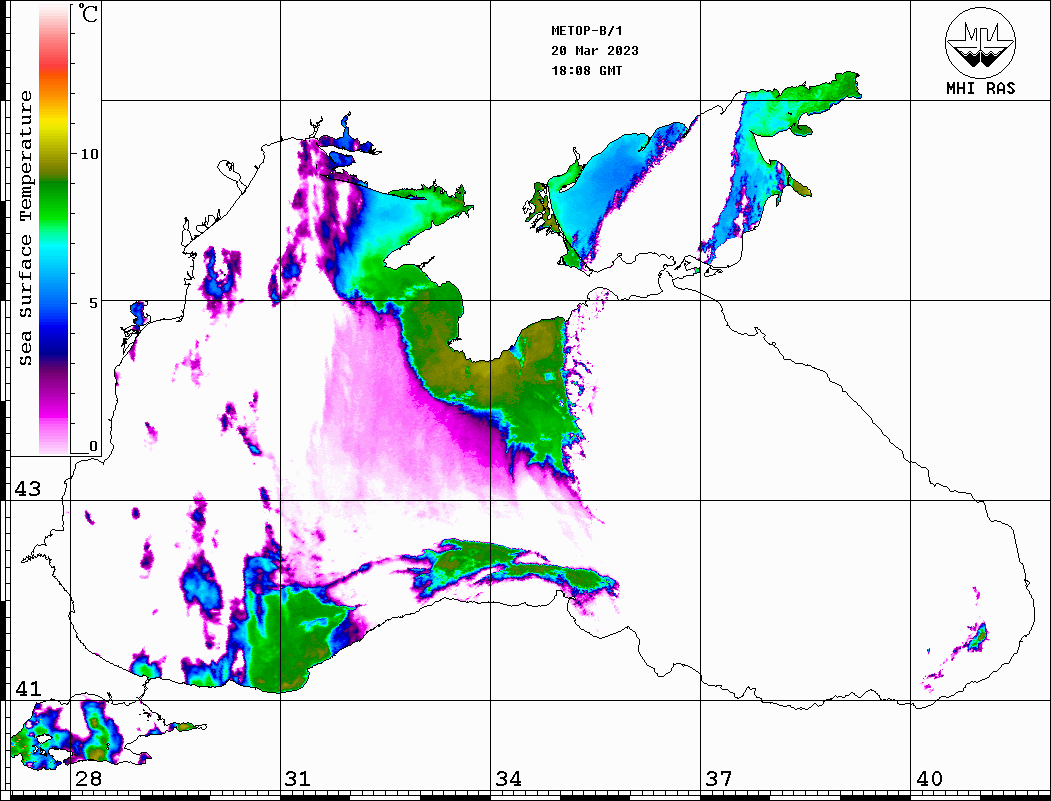Viewport: 1051px width, 801px height.
Task: Click the color scale value '5'
Action: (94, 303)
